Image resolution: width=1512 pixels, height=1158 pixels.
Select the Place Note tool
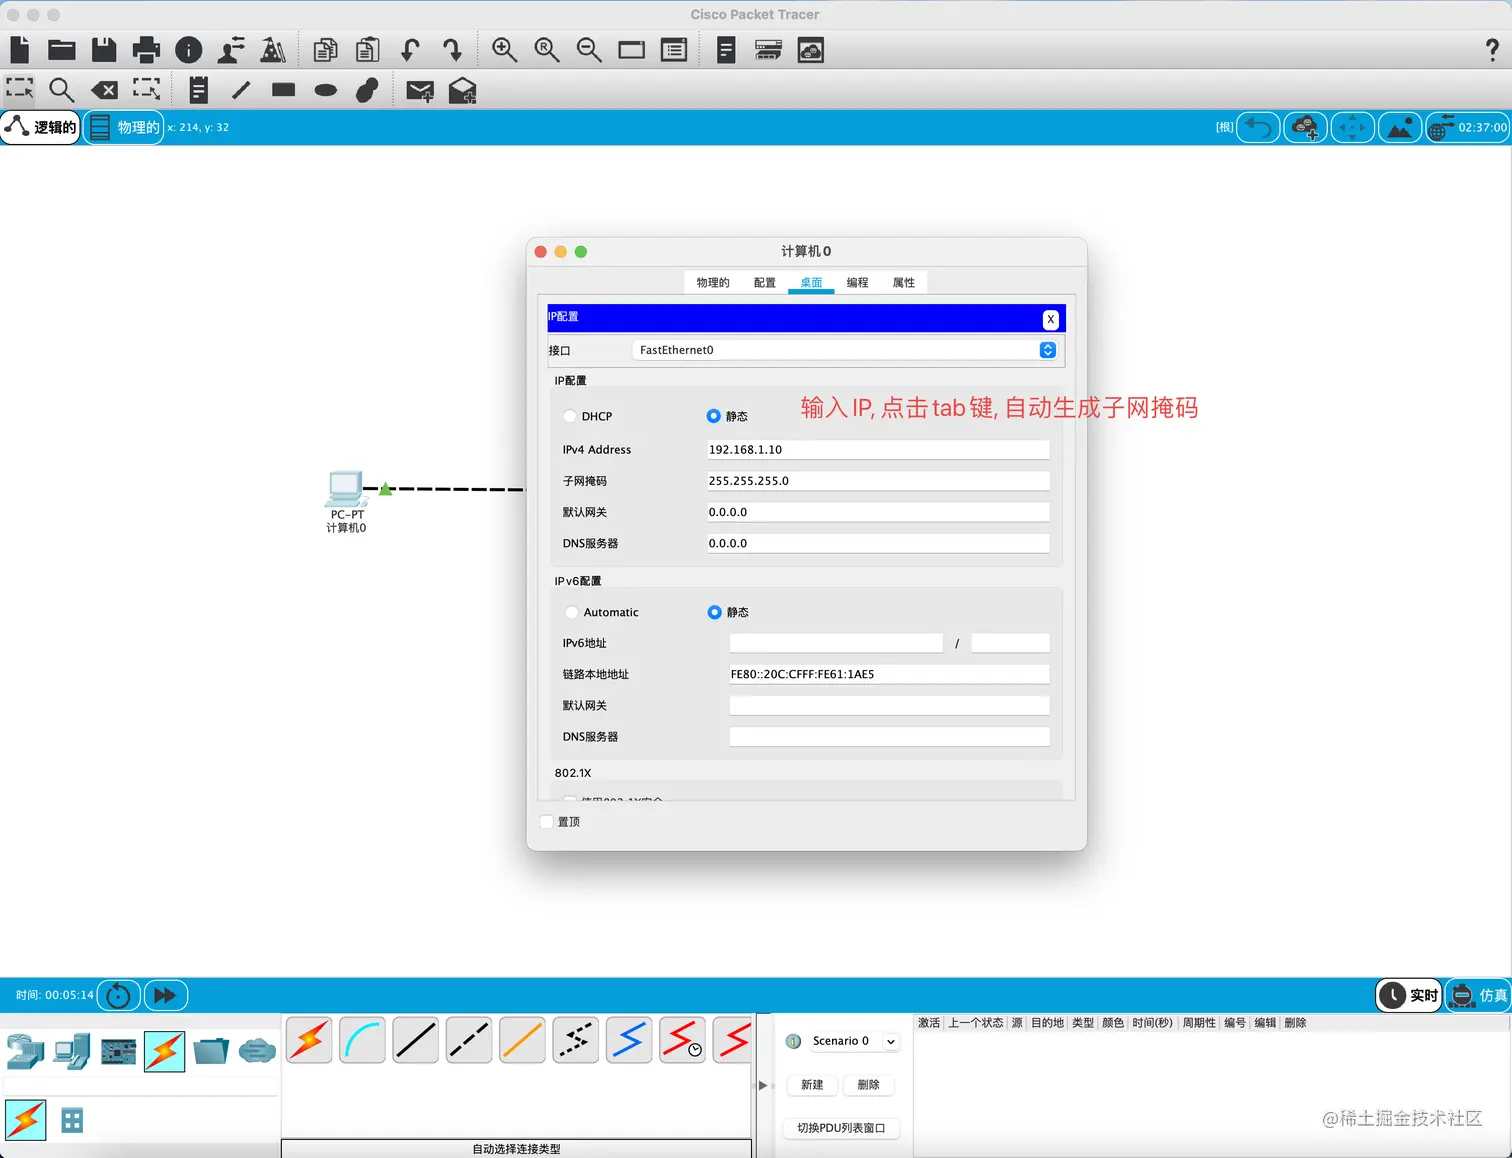pos(199,90)
